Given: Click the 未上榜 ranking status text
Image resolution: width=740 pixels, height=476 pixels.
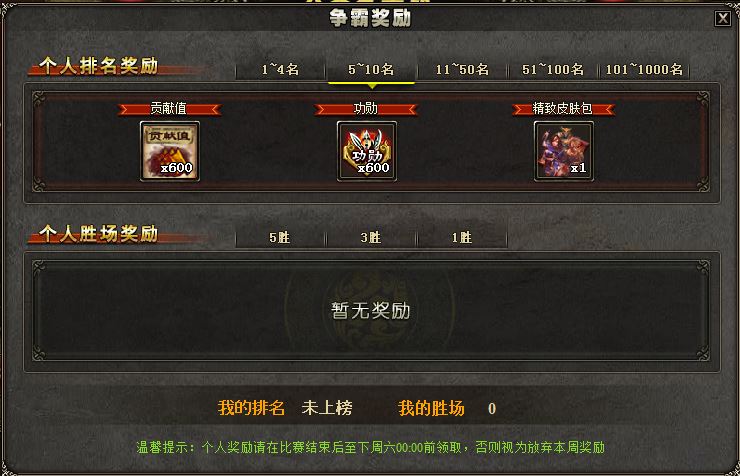Looking at the screenshot, I should coord(327,408).
